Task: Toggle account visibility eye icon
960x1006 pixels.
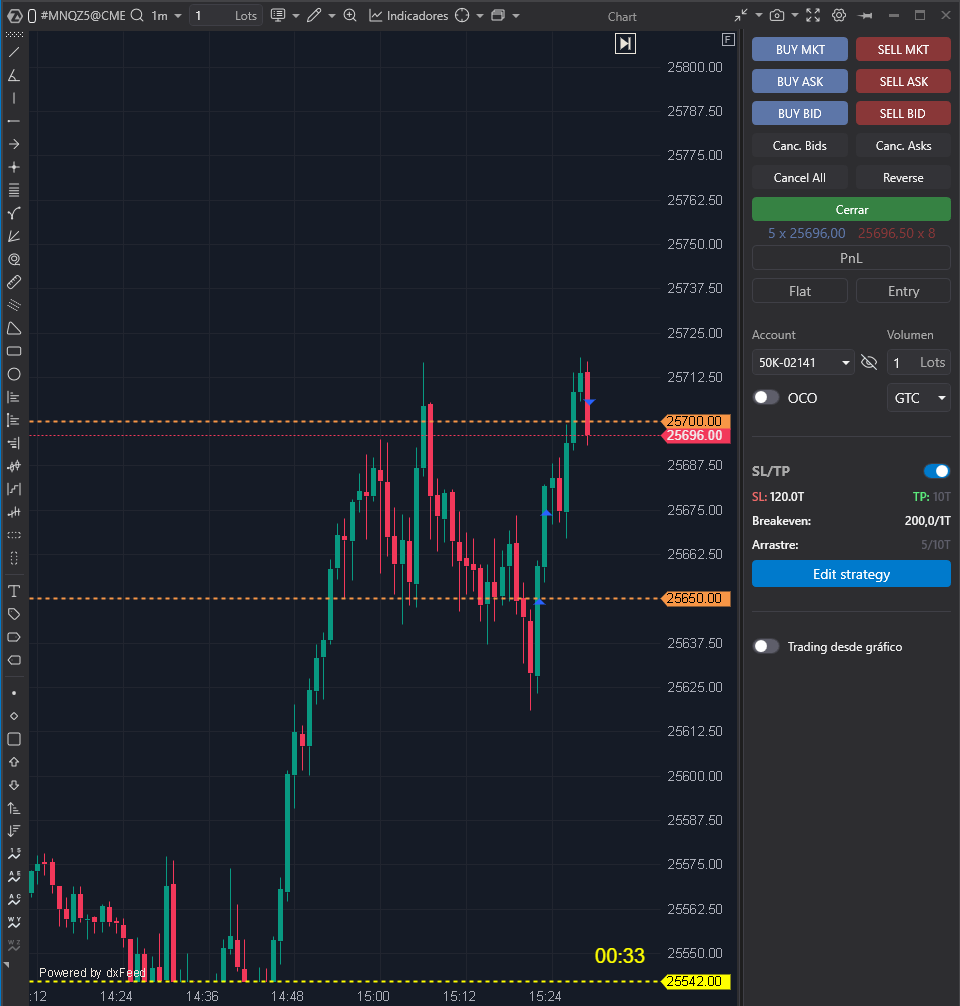Action: (869, 362)
